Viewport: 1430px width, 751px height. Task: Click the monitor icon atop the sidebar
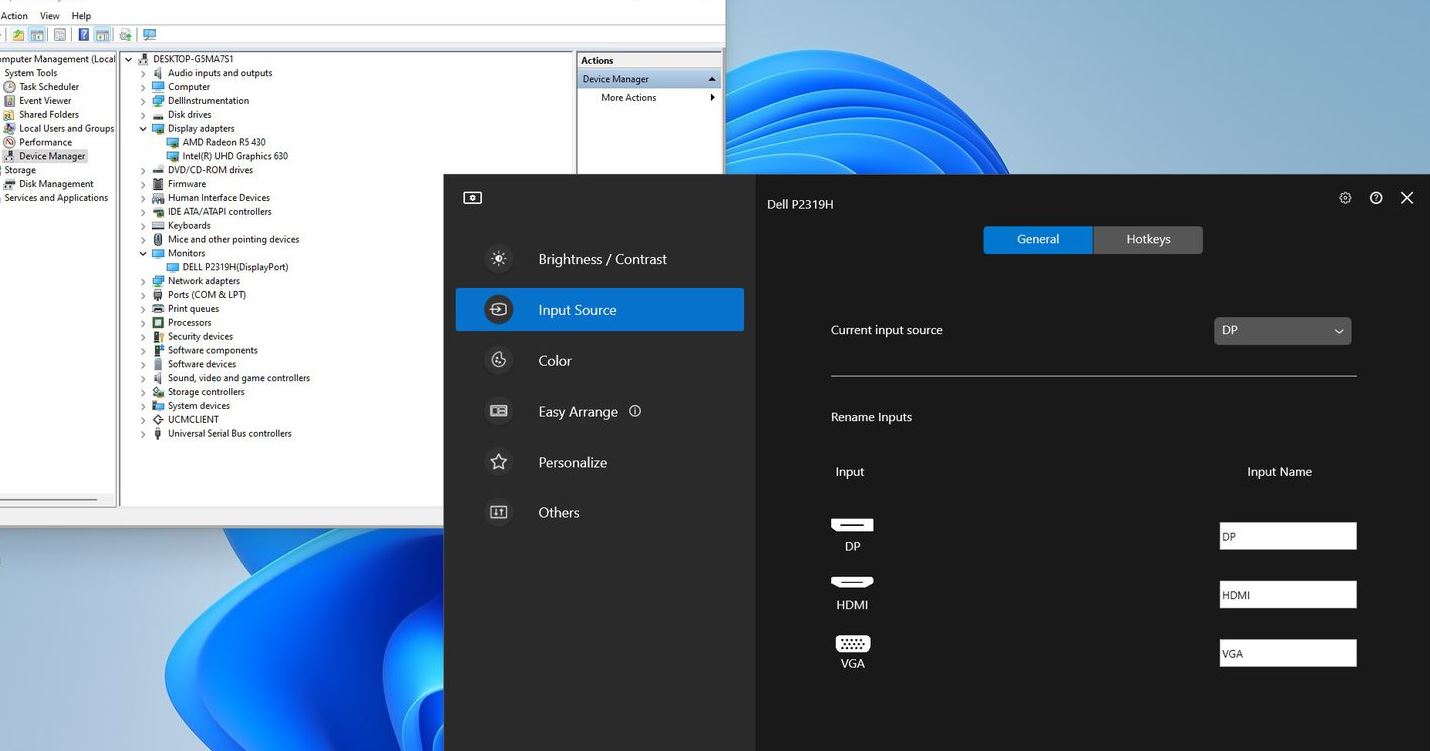473,198
